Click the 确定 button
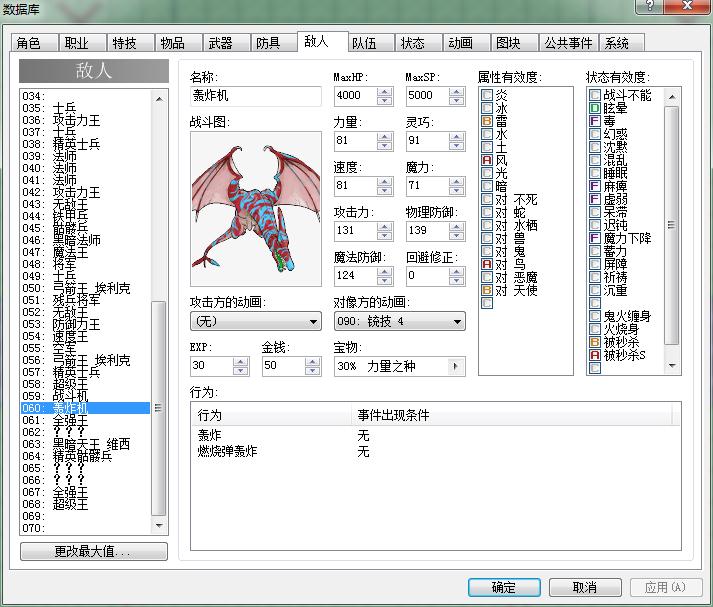This screenshot has width=713, height=607. [x=504, y=587]
